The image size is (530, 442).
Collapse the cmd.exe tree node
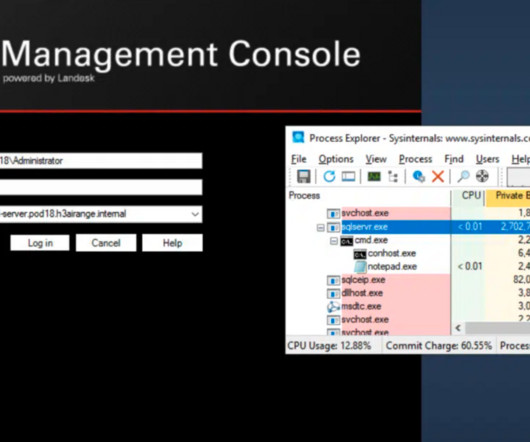pos(334,241)
